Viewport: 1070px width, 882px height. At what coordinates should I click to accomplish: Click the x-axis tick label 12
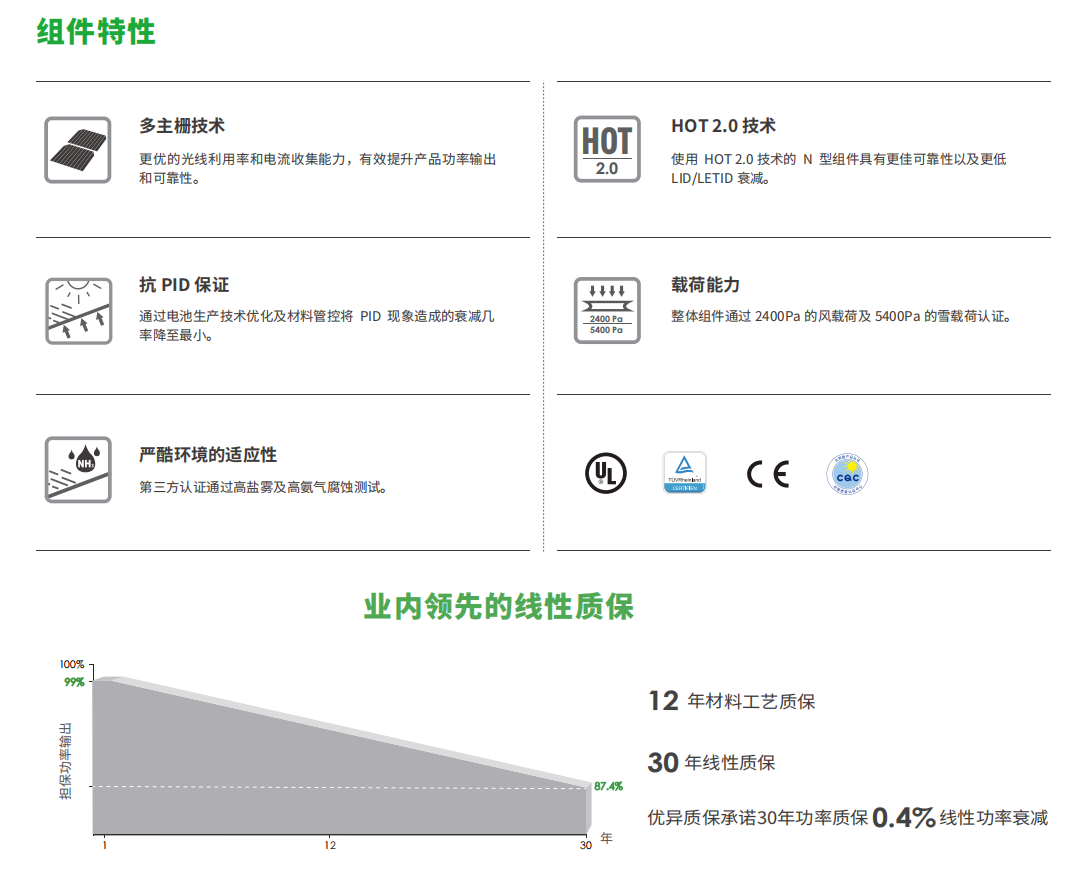[x=330, y=846]
